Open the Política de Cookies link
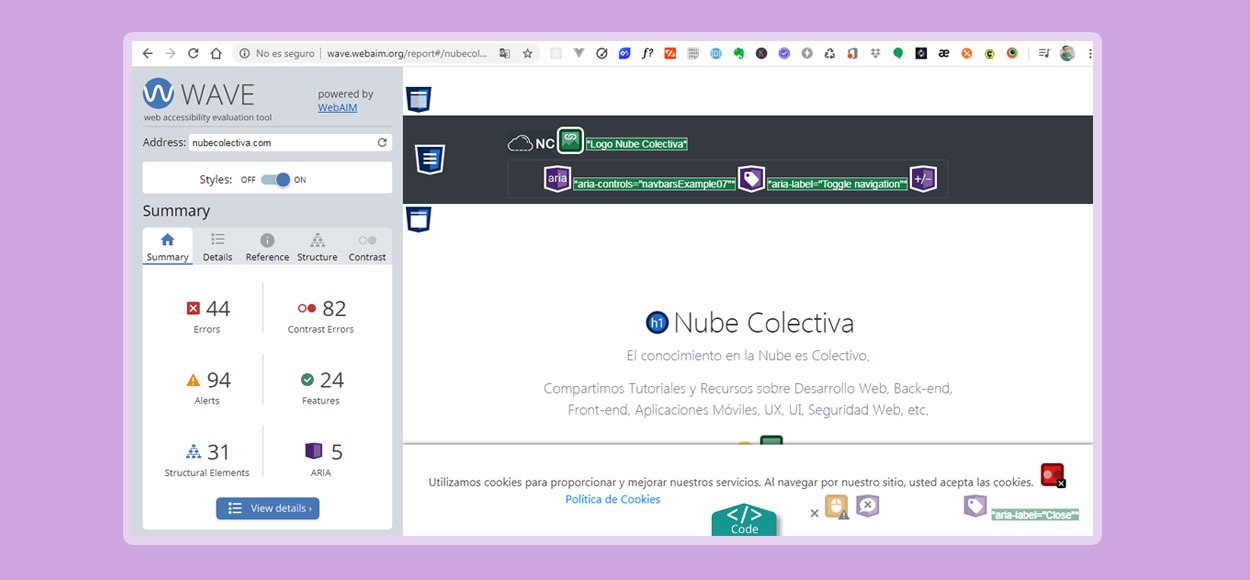 pyautogui.click(x=612, y=499)
